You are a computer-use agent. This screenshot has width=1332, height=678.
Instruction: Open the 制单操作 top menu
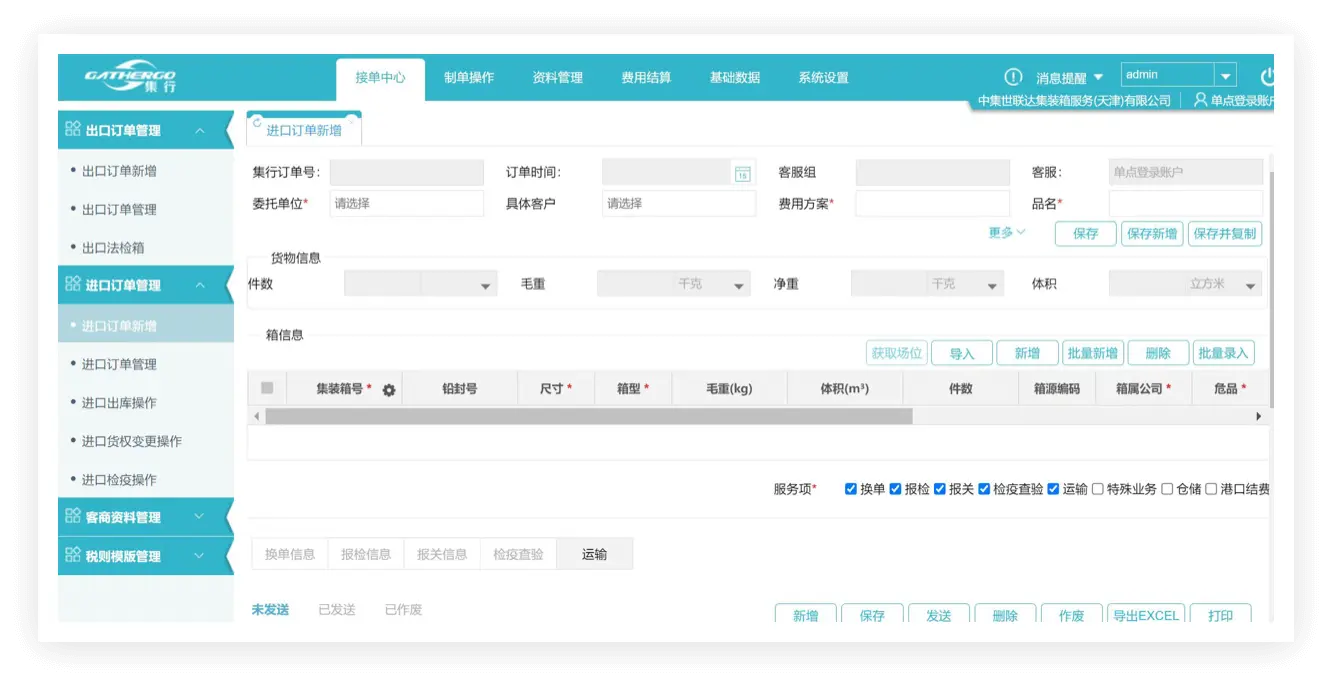469,78
